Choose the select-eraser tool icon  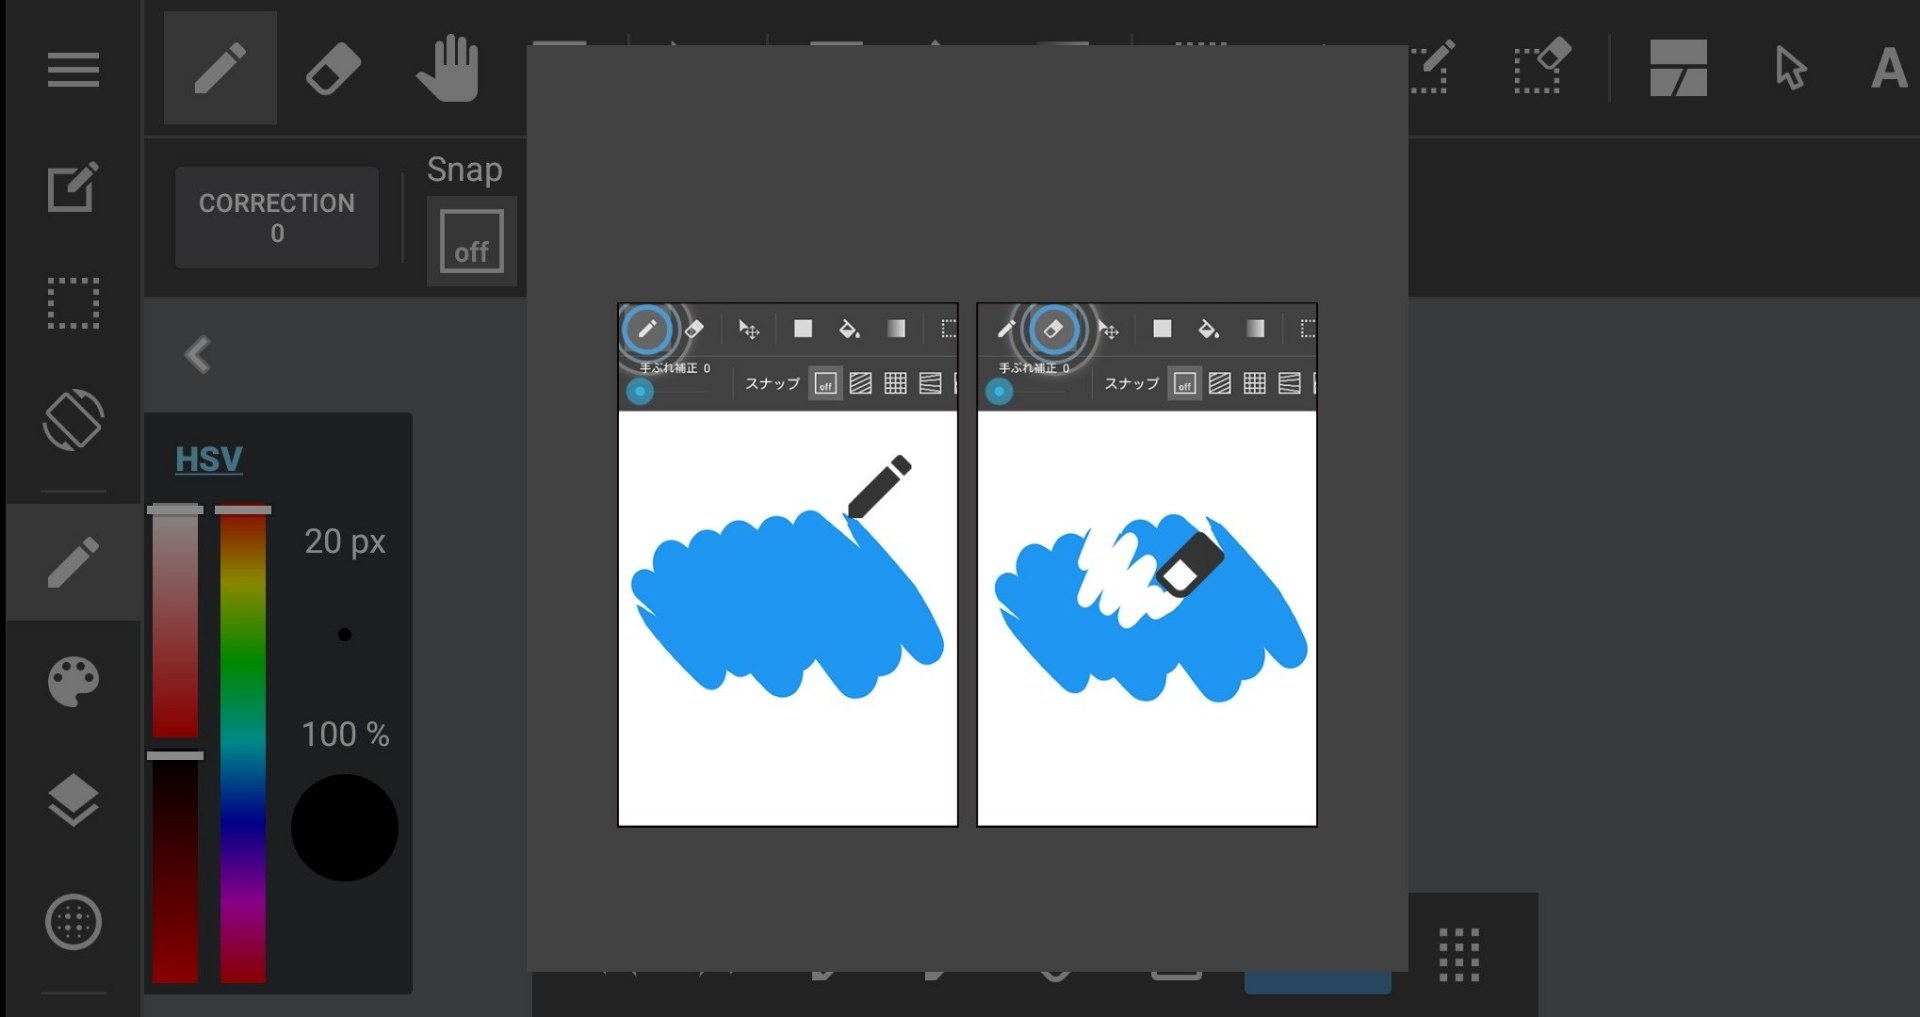[1541, 66]
